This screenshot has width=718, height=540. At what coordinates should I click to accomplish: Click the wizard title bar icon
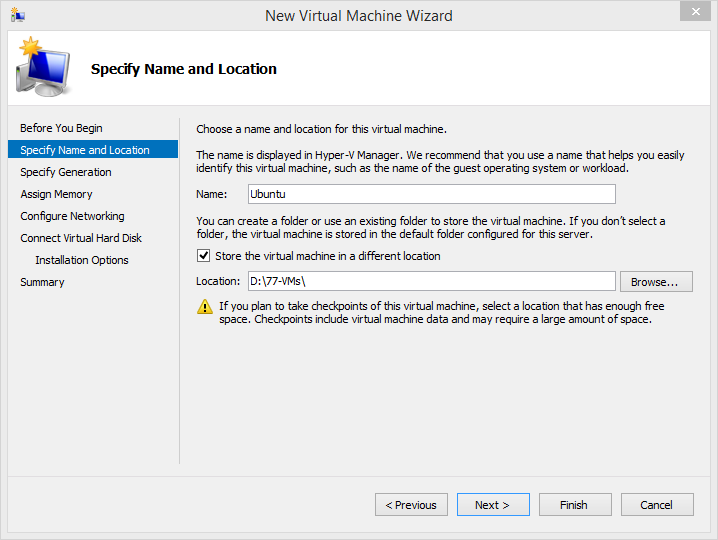(17, 15)
